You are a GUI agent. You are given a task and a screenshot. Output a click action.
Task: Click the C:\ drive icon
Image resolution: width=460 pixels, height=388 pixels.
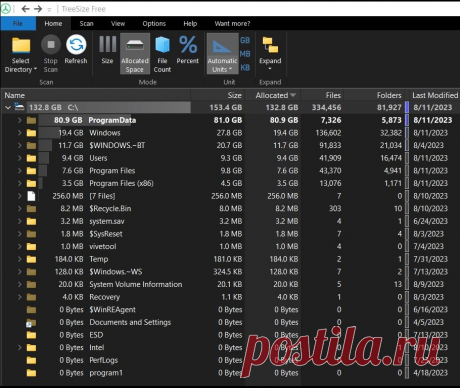(x=19, y=107)
